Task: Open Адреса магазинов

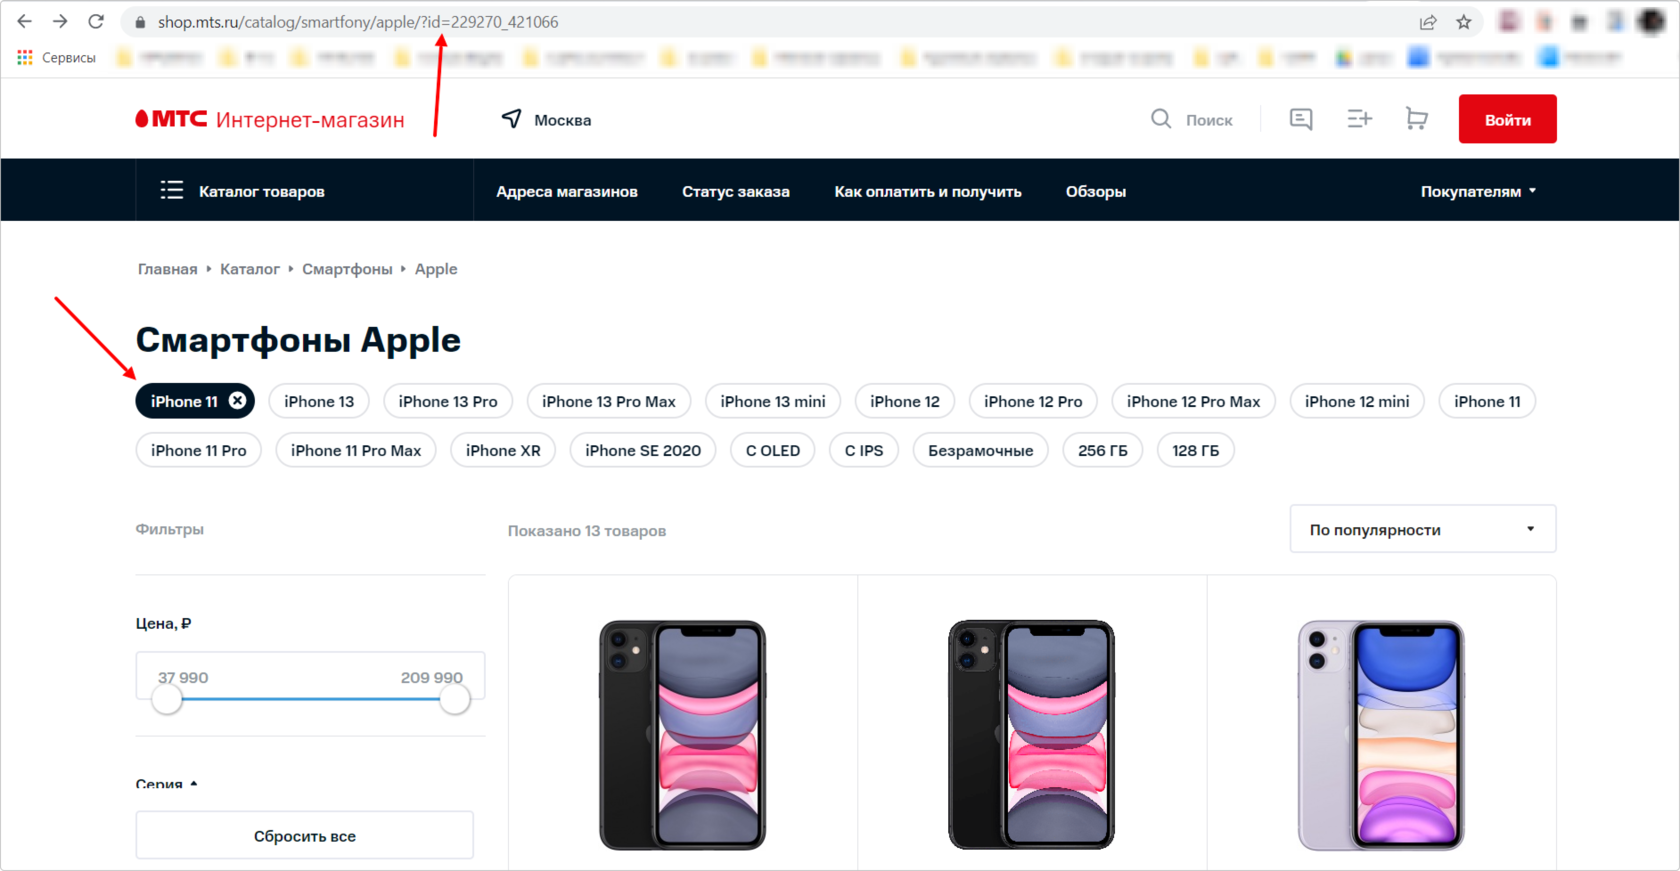Action: click(x=567, y=191)
